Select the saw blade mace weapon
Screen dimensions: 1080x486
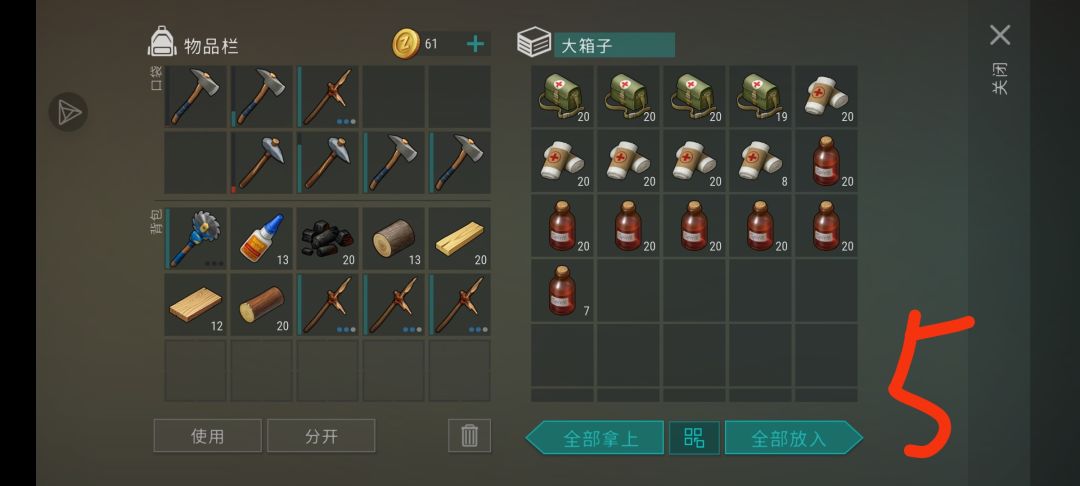(x=196, y=238)
